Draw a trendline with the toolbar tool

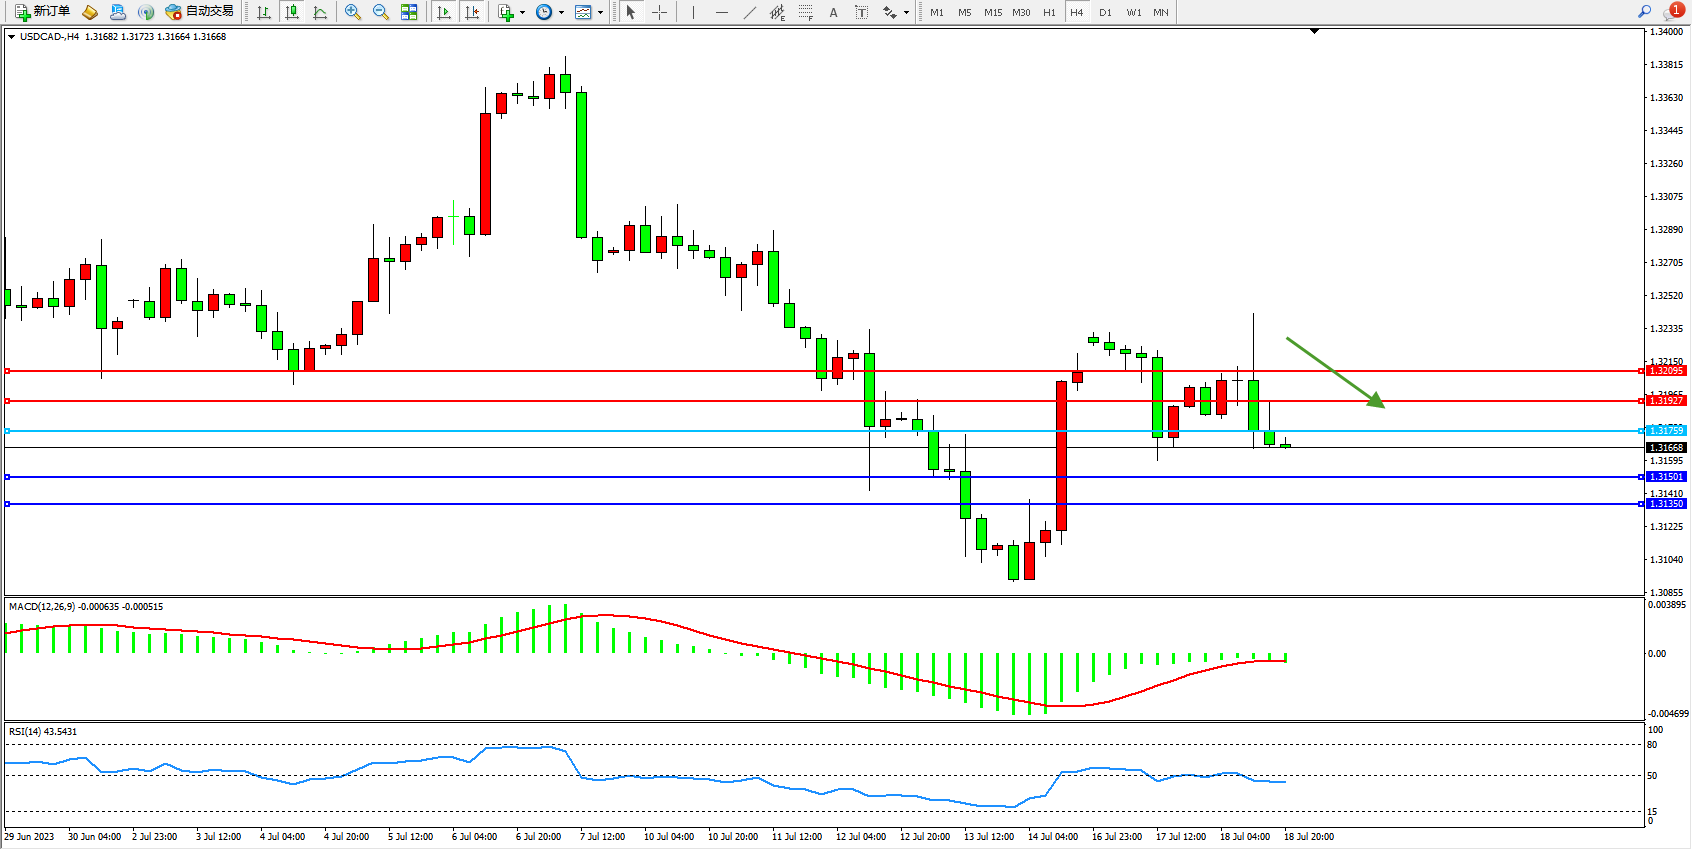[x=750, y=12]
